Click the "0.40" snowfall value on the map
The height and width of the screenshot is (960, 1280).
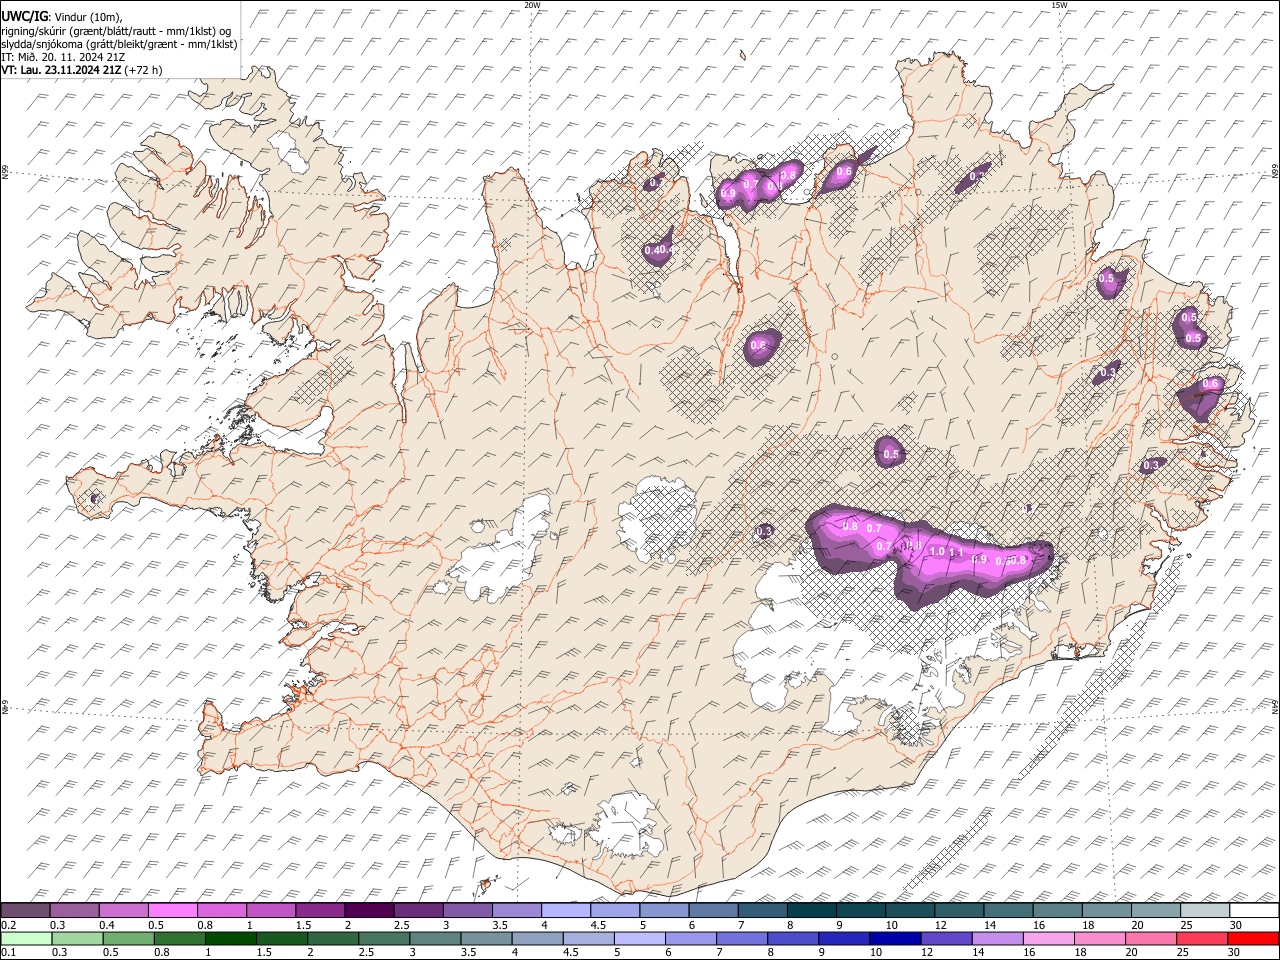(x=656, y=250)
